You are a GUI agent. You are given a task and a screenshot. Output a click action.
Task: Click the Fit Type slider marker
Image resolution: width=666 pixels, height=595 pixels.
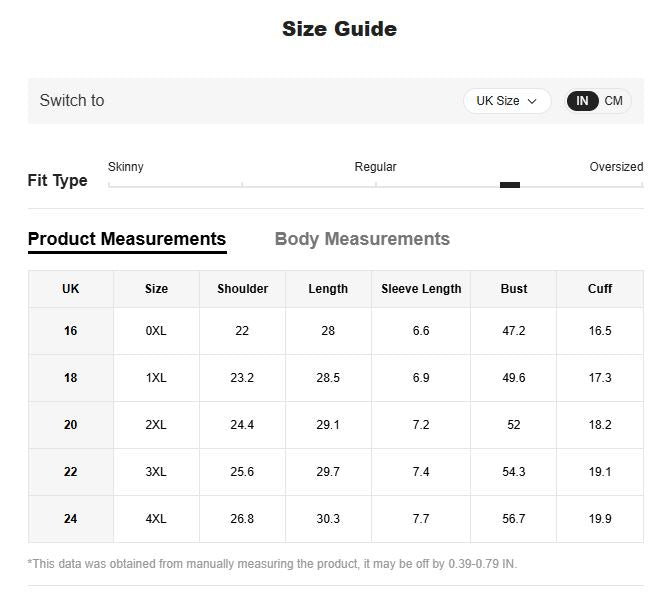tap(510, 185)
